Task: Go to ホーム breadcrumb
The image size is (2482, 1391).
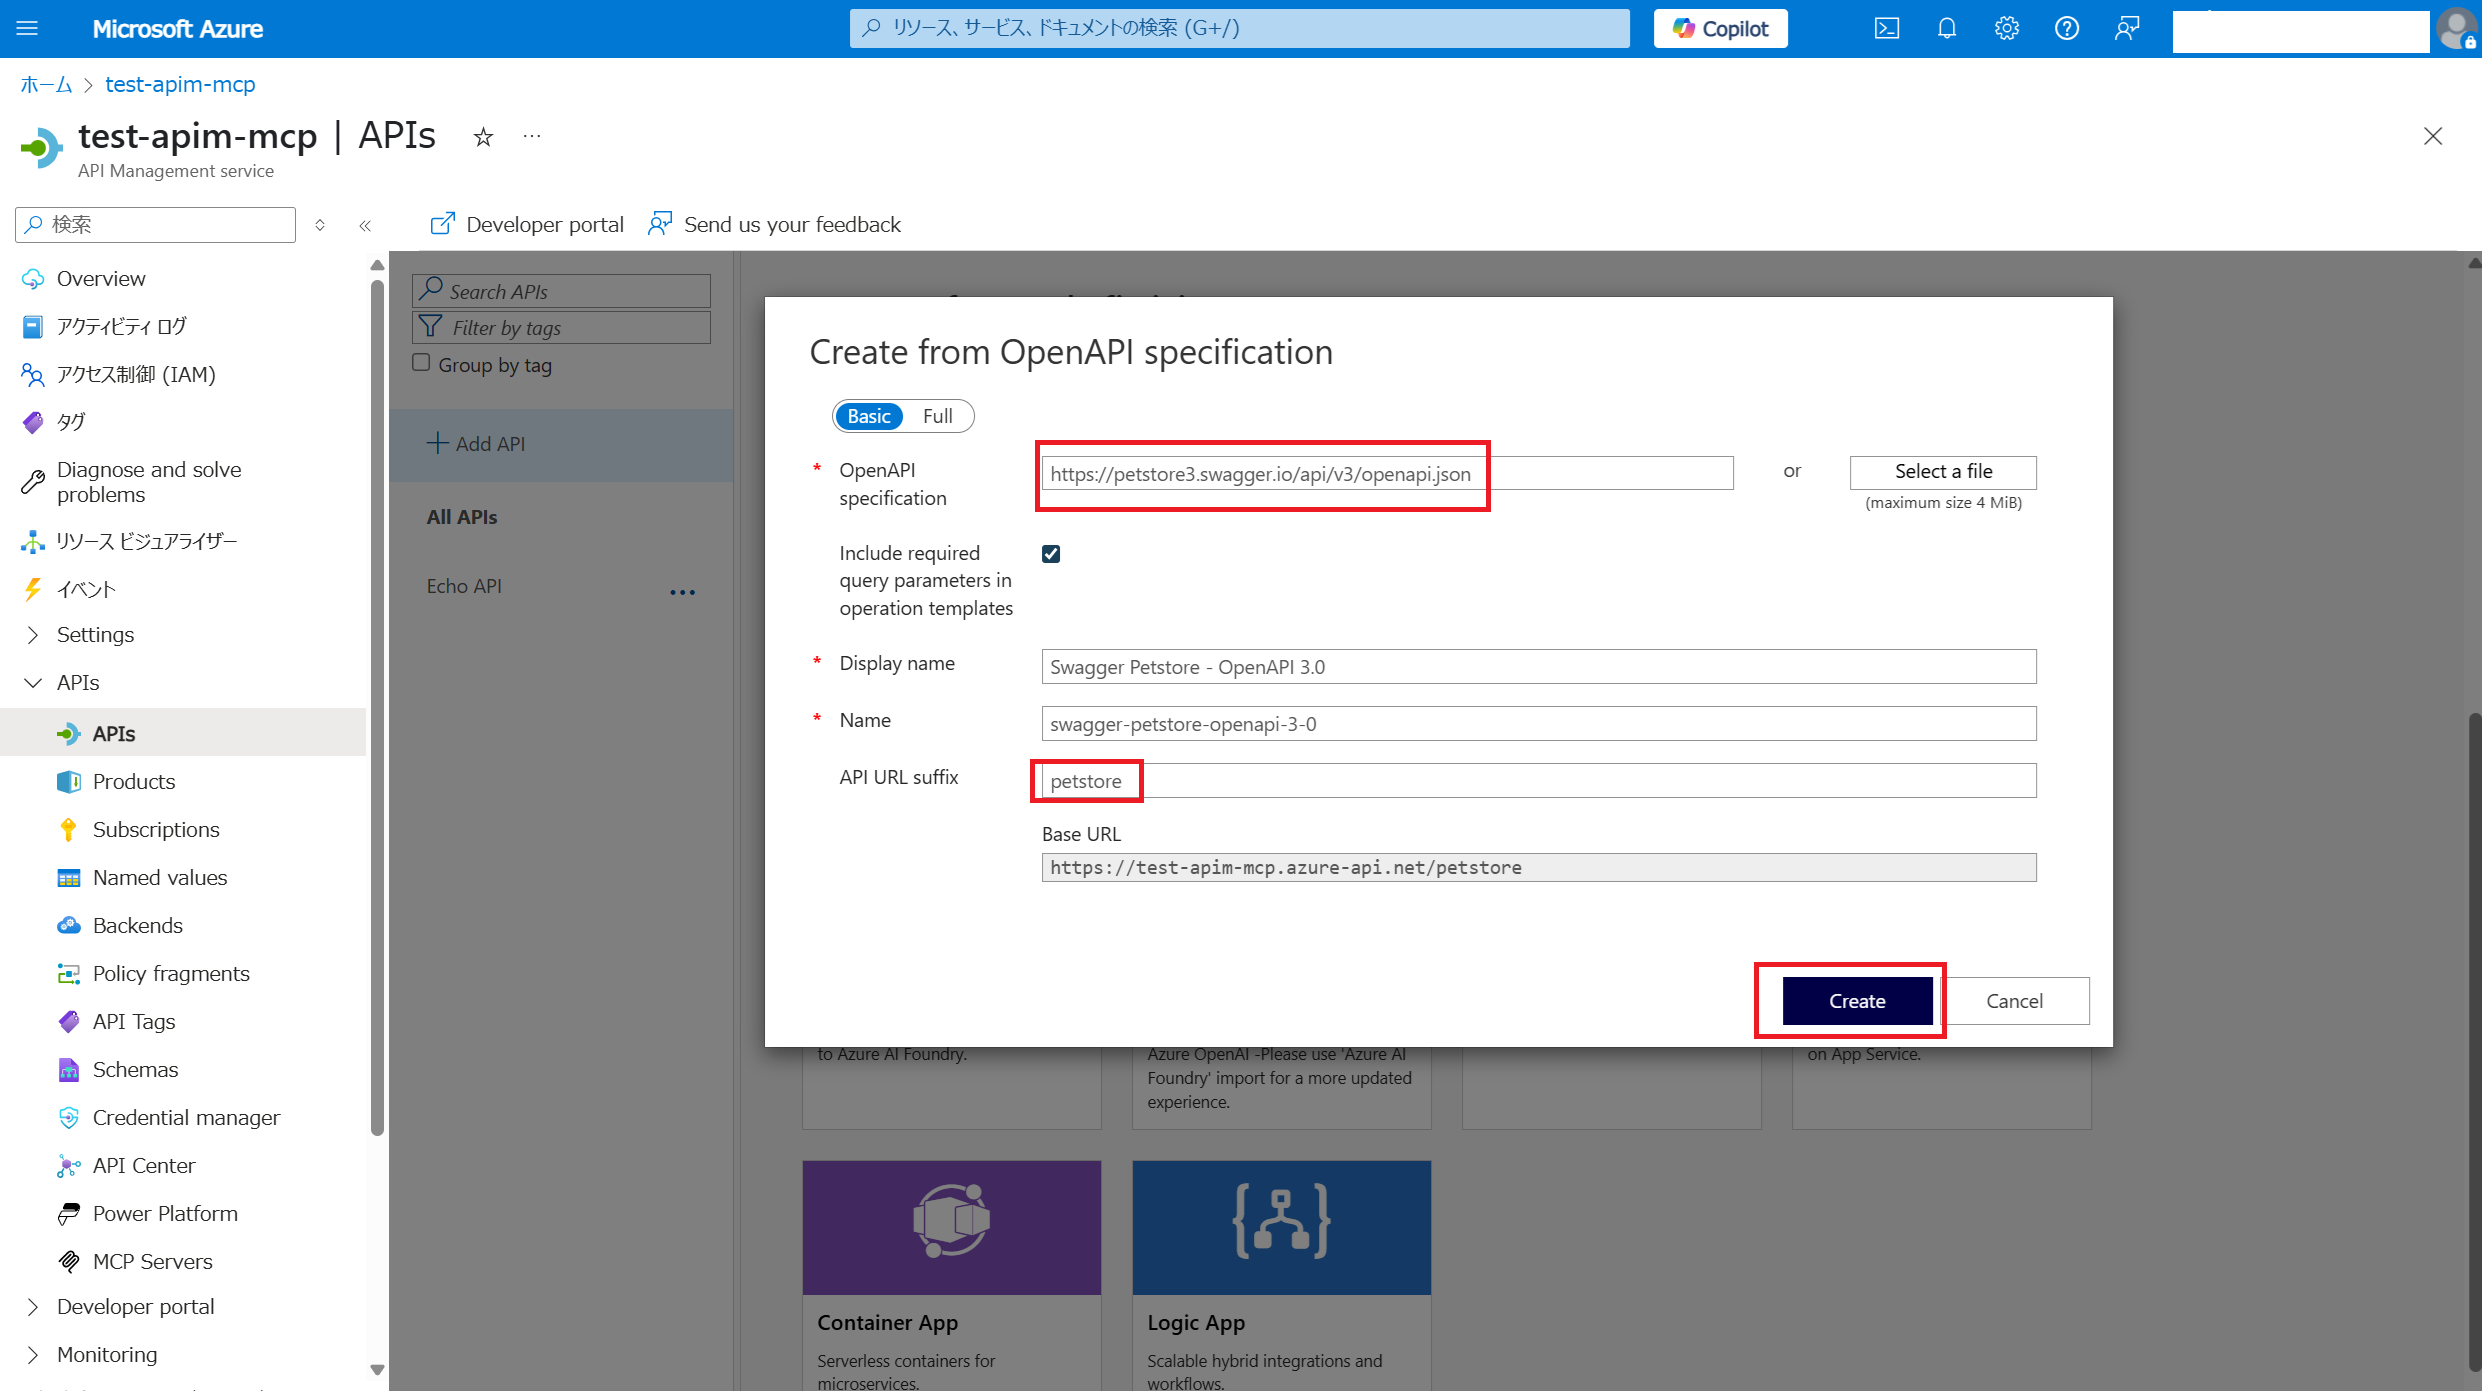Action: 46,84
